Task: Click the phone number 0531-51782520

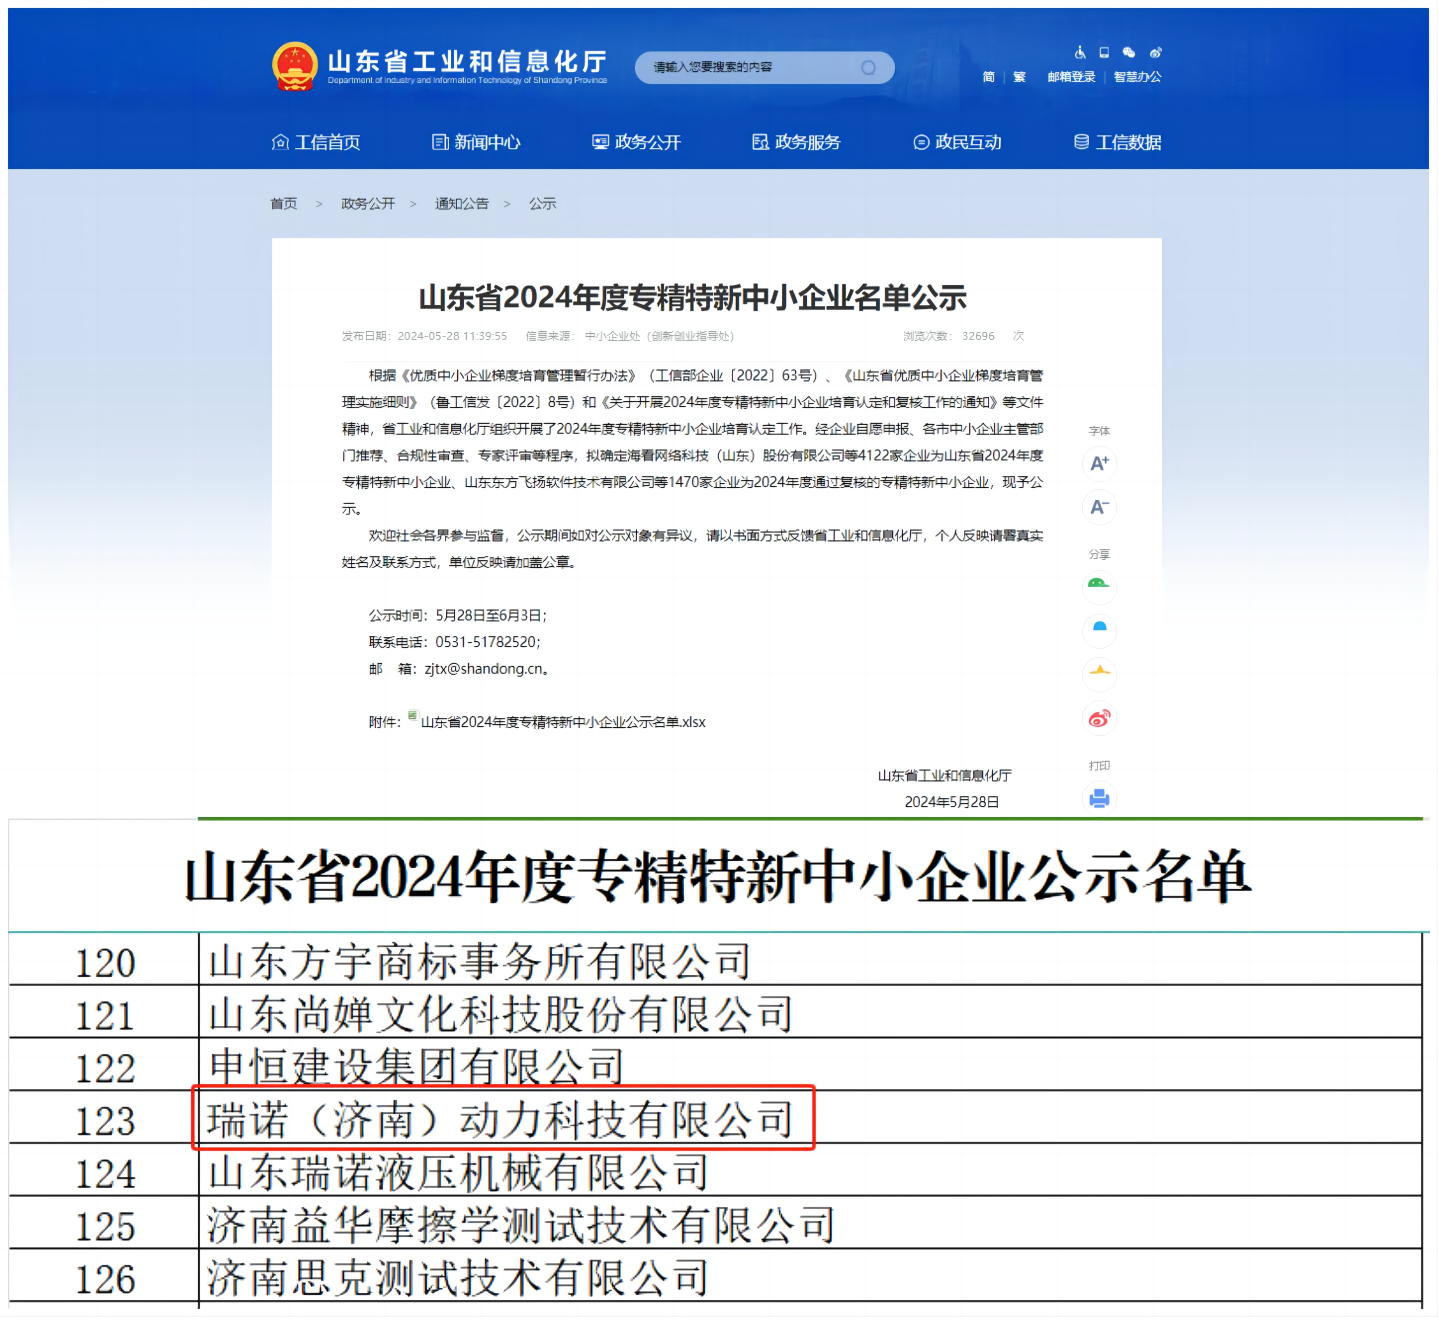Action: pos(488,642)
